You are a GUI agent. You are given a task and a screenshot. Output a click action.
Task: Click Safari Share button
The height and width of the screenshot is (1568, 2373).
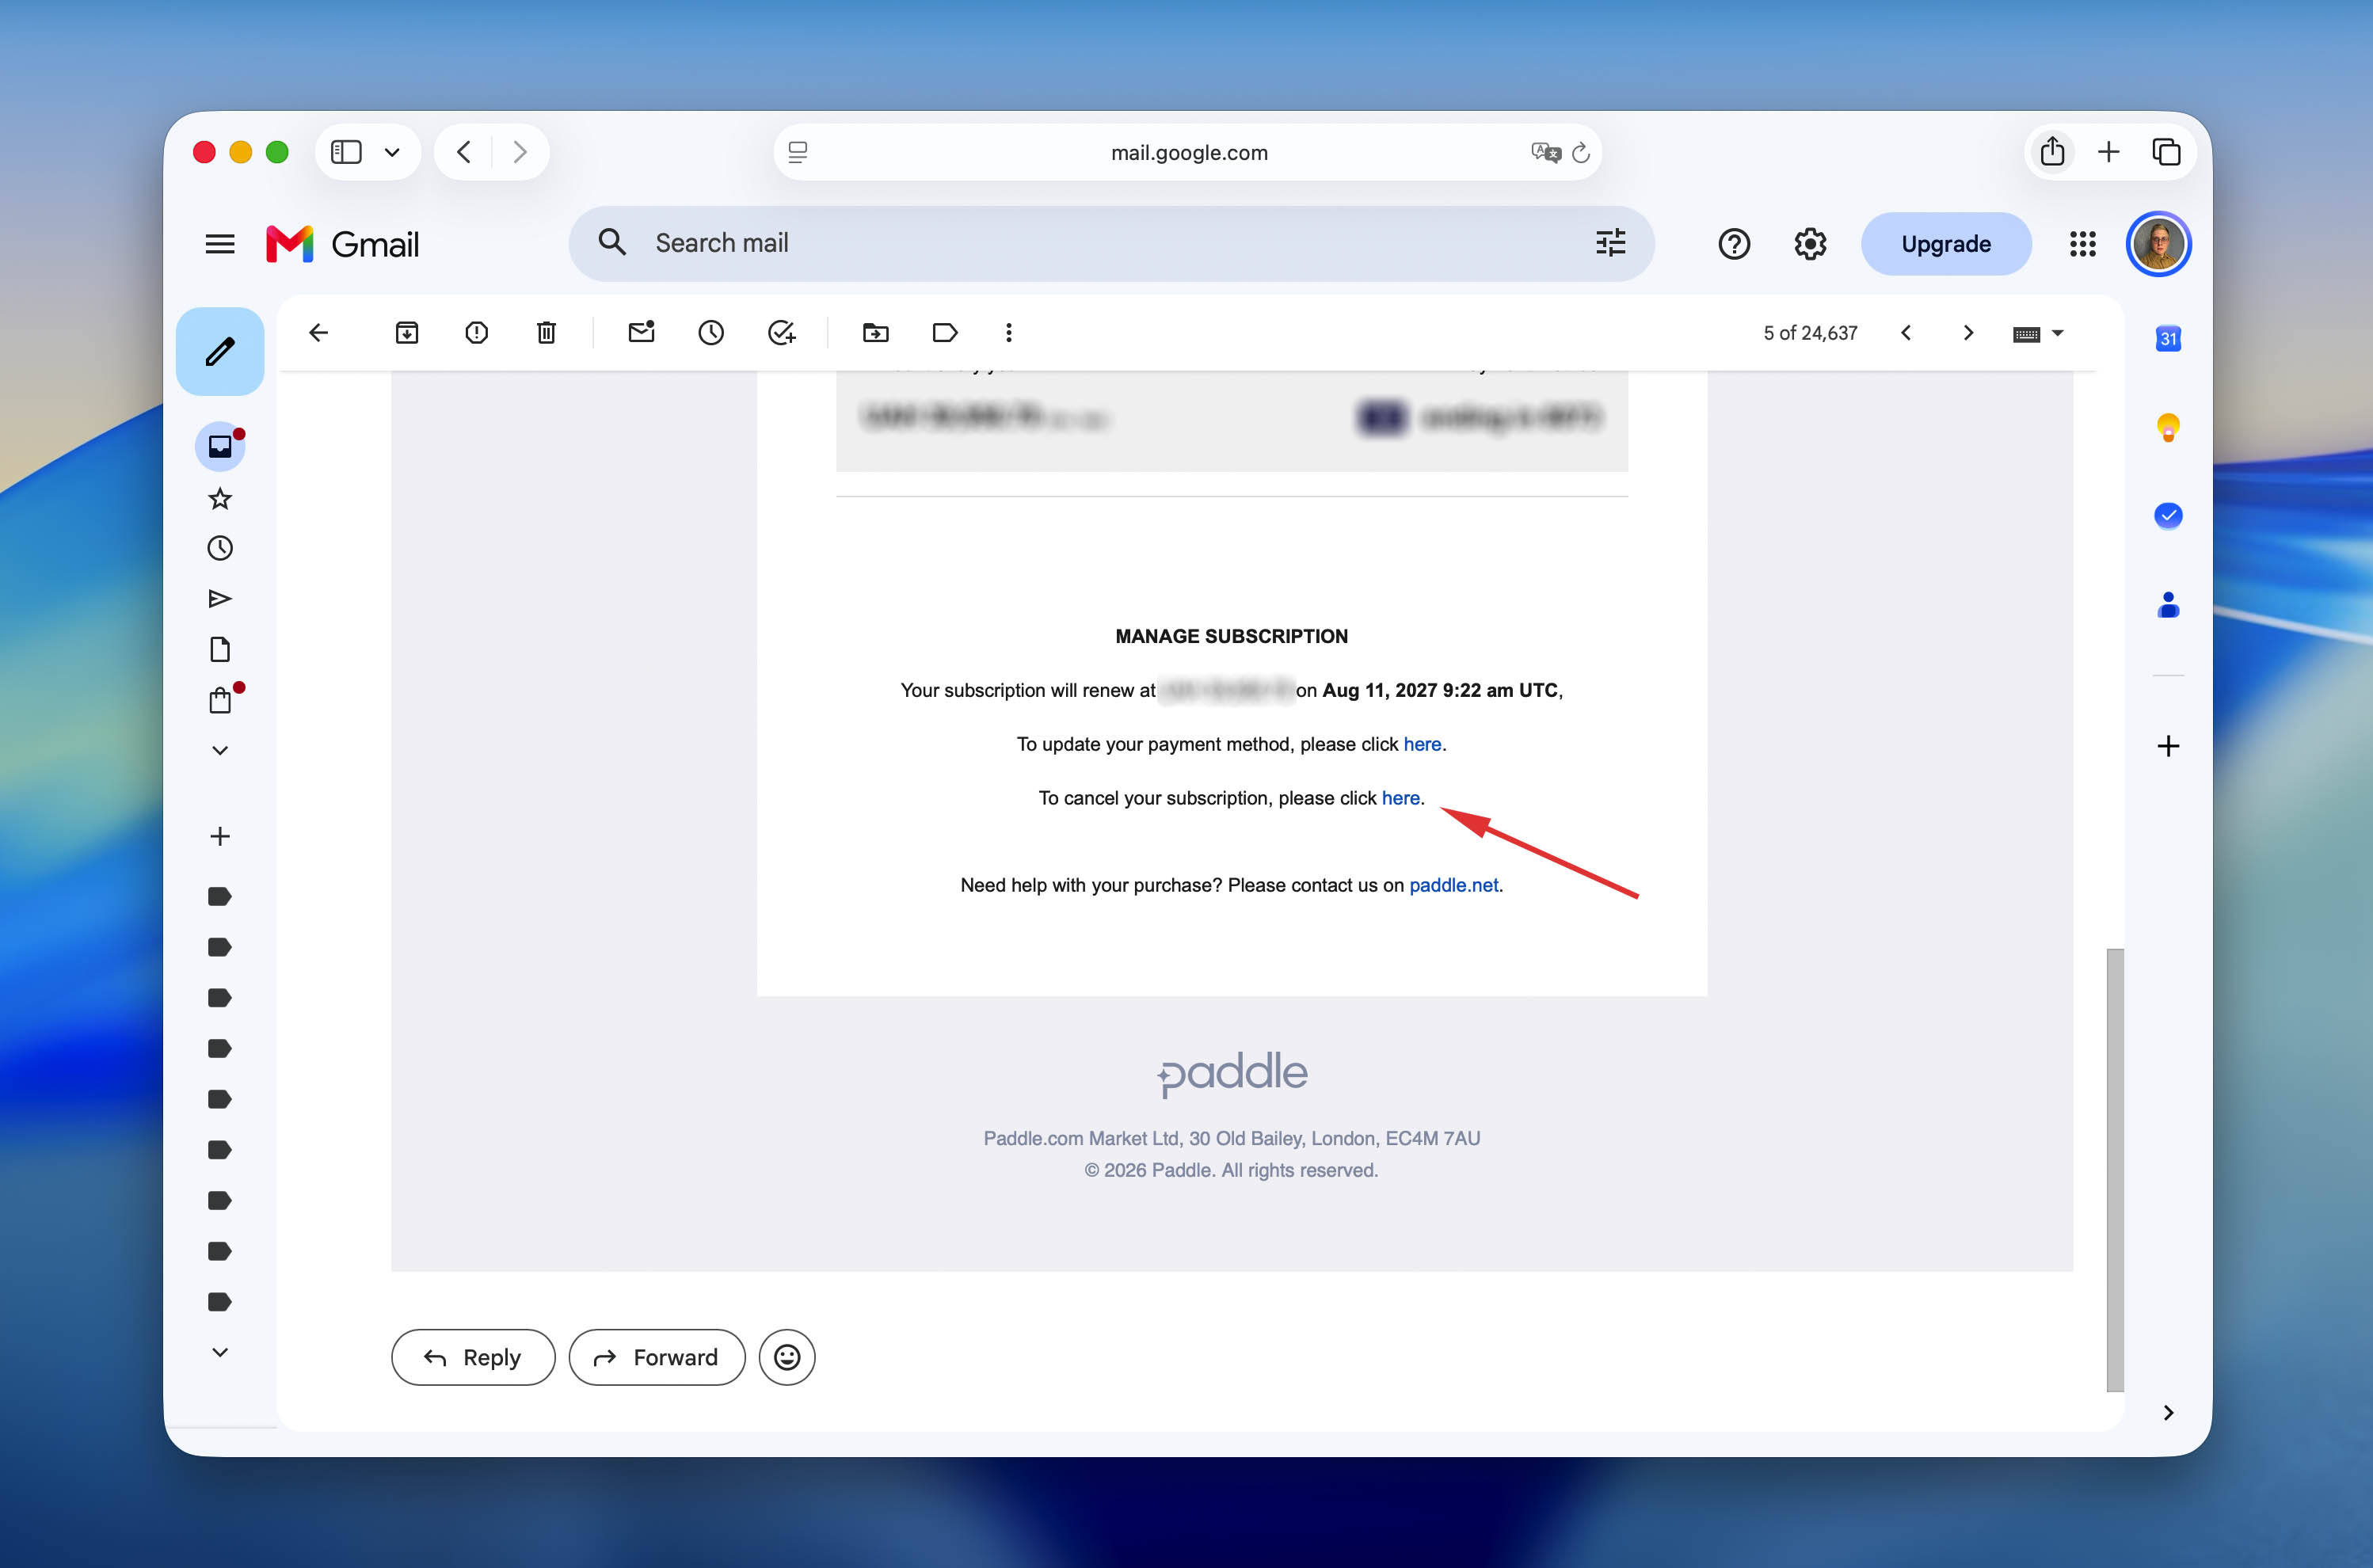point(2052,152)
